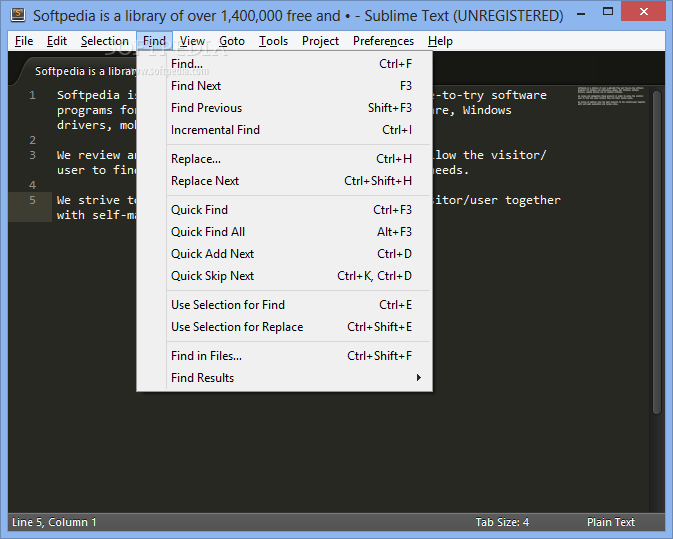The image size is (673, 539).
Task: Open the Tab Size: 4 selector
Action: click(x=502, y=522)
